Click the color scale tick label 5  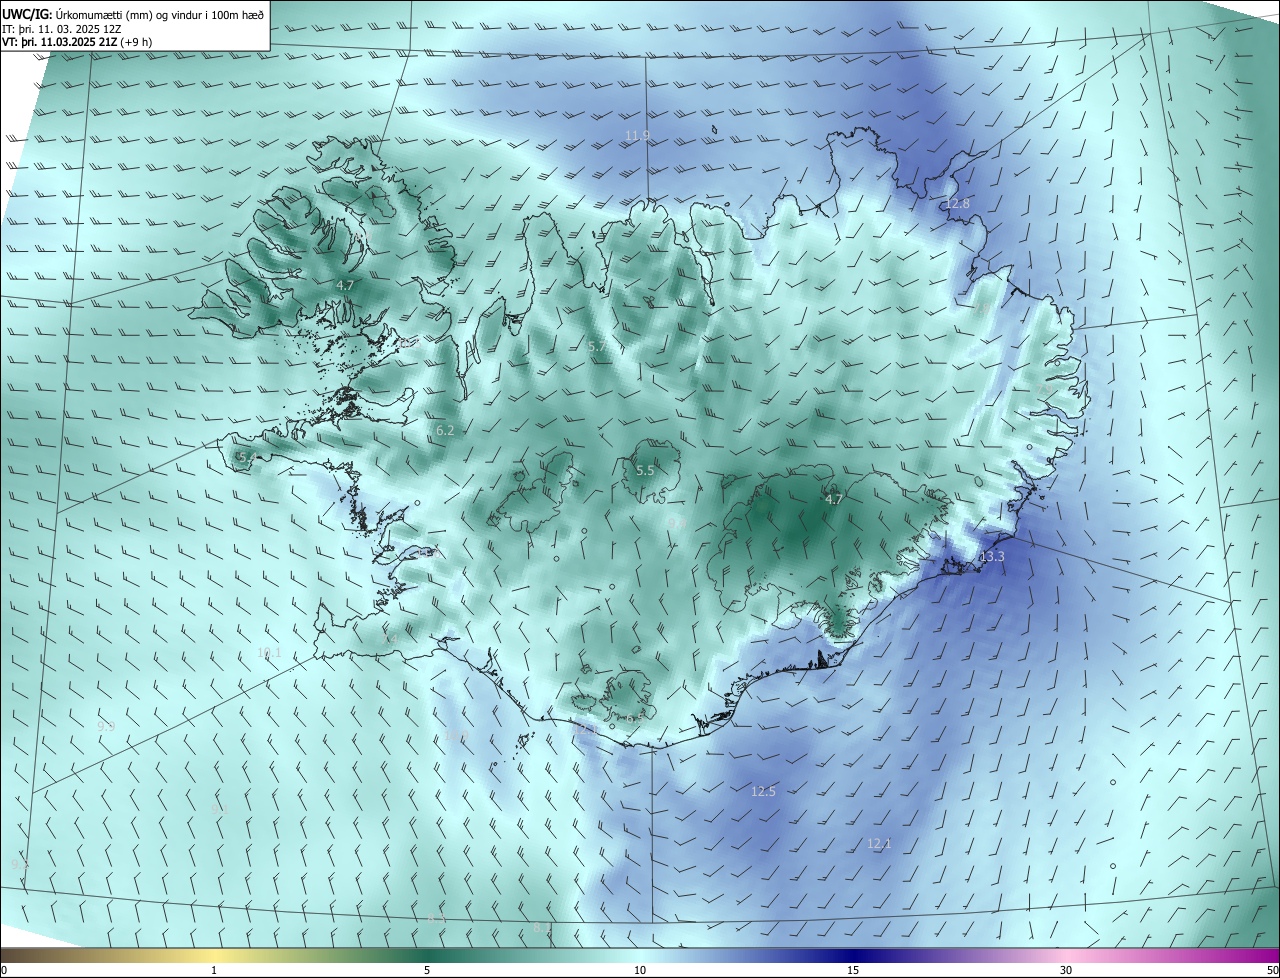click(x=427, y=970)
